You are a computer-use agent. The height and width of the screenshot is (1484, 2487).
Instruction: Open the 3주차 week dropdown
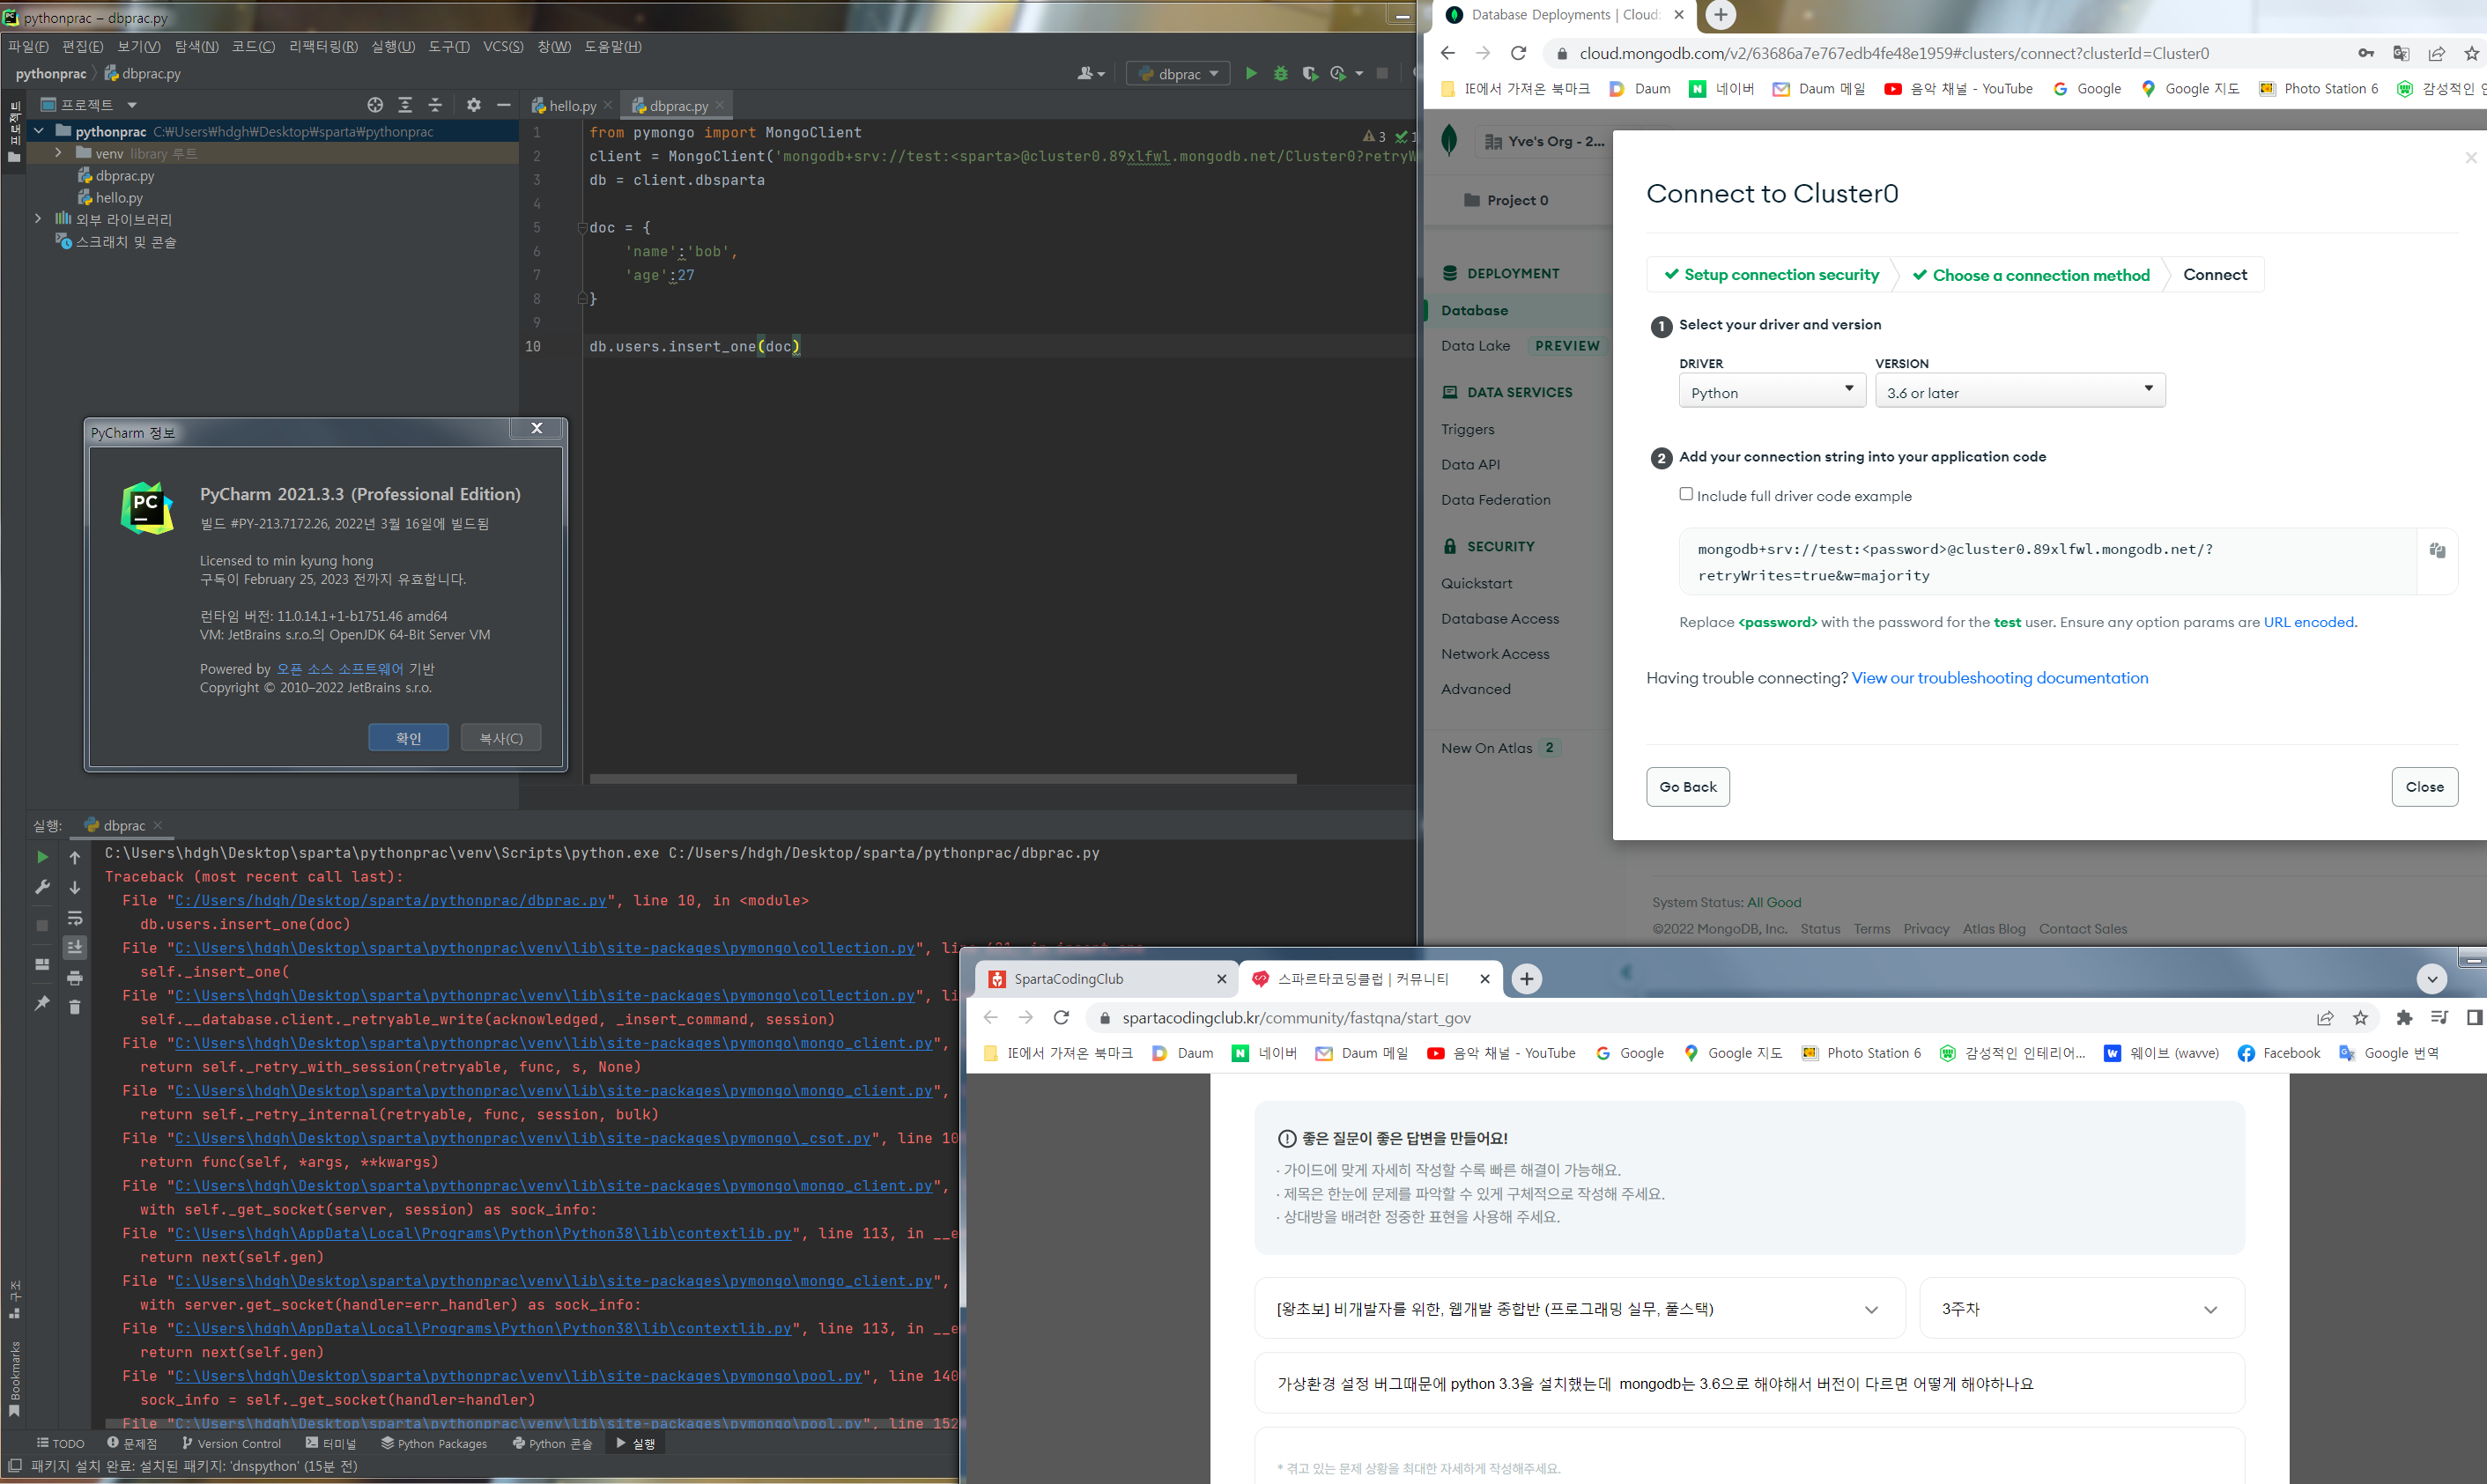point(2082,1308)
